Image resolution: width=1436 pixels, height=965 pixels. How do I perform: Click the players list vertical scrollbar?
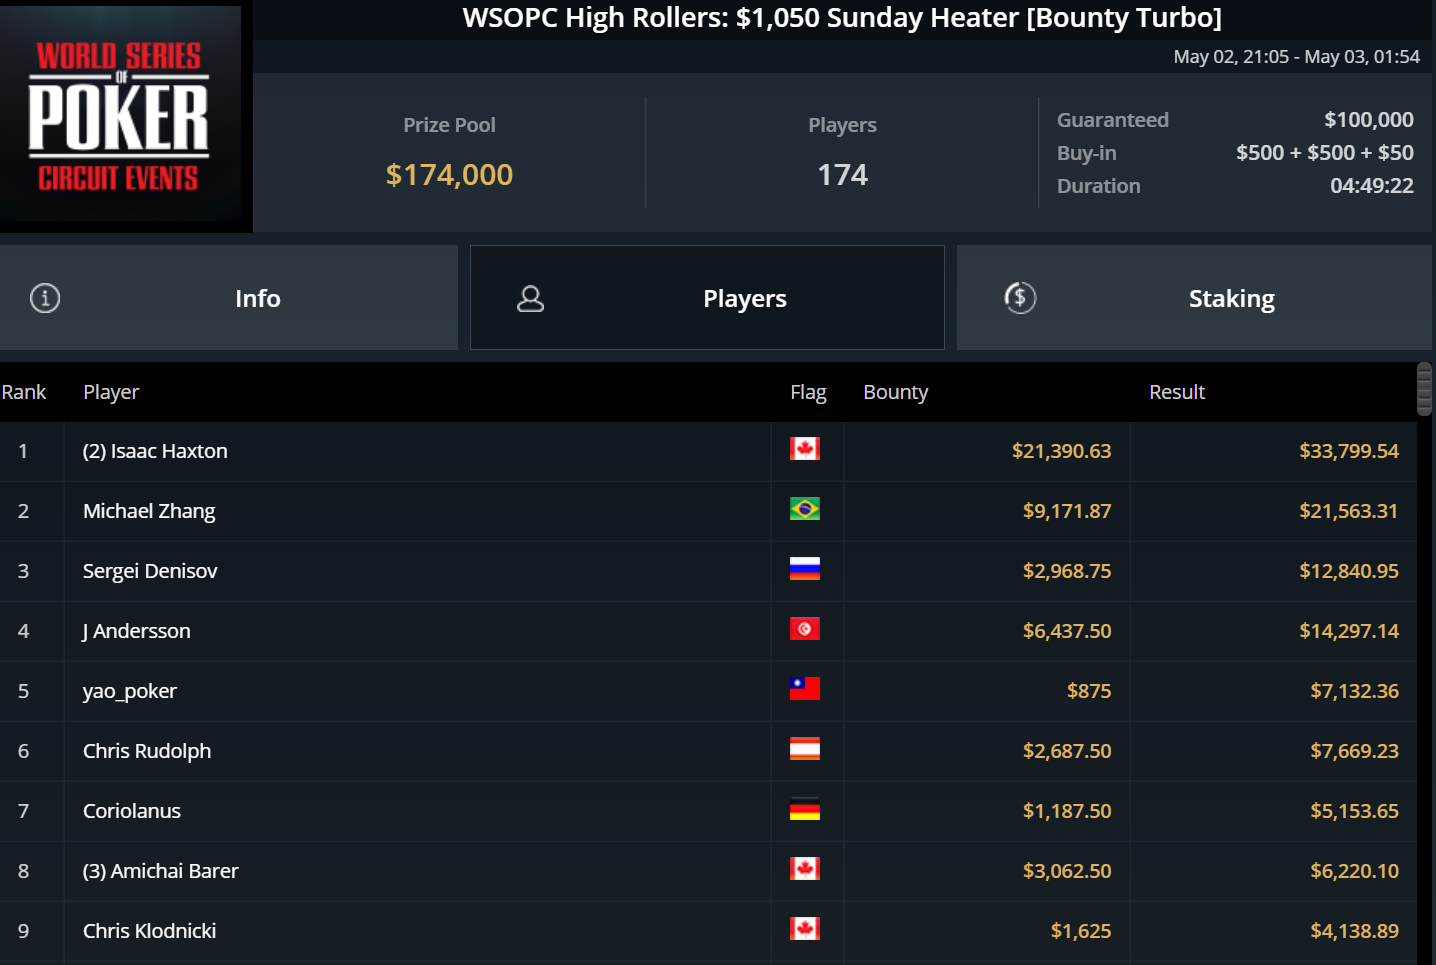[x=1424, y=389]
